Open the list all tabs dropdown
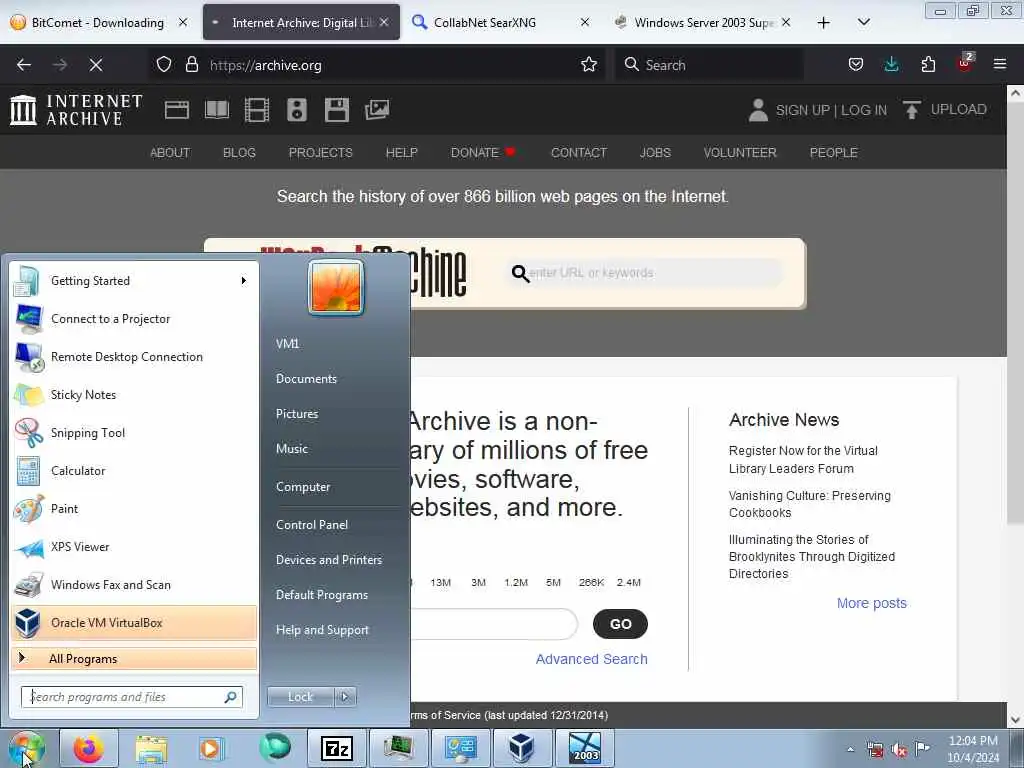This screenshot has width=1024, height=768. coord(863,22)
